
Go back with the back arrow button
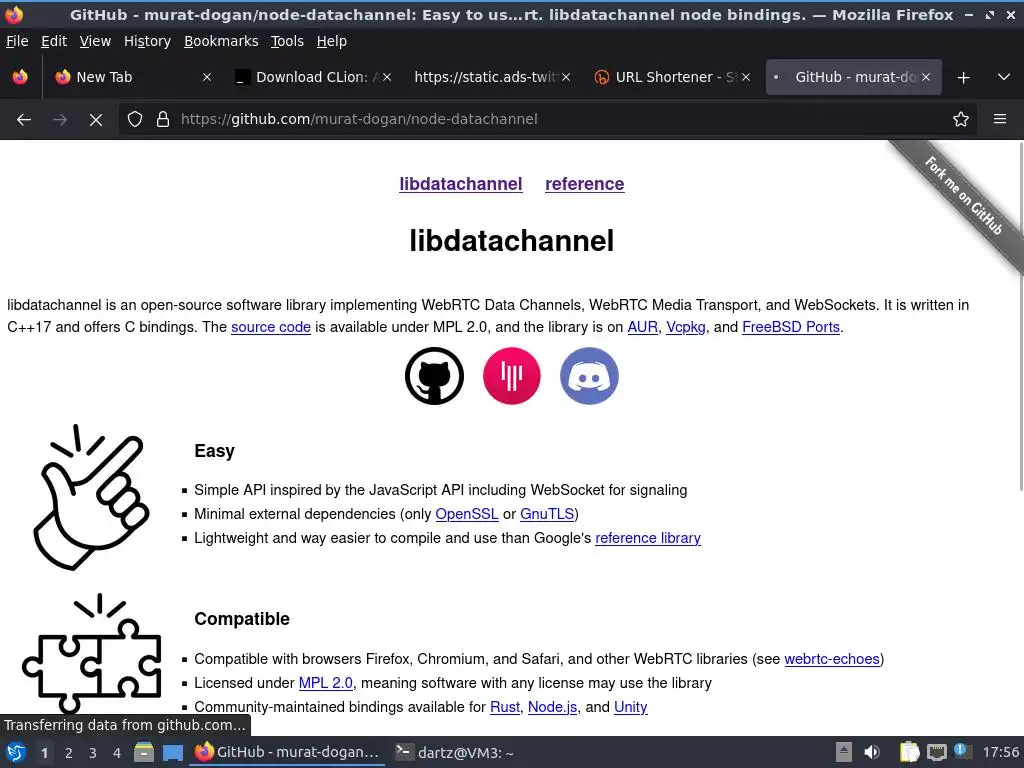(24, 120)
